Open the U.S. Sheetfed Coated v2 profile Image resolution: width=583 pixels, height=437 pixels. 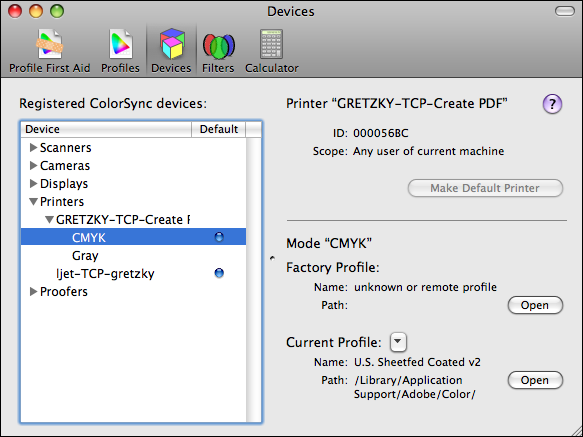535,380
